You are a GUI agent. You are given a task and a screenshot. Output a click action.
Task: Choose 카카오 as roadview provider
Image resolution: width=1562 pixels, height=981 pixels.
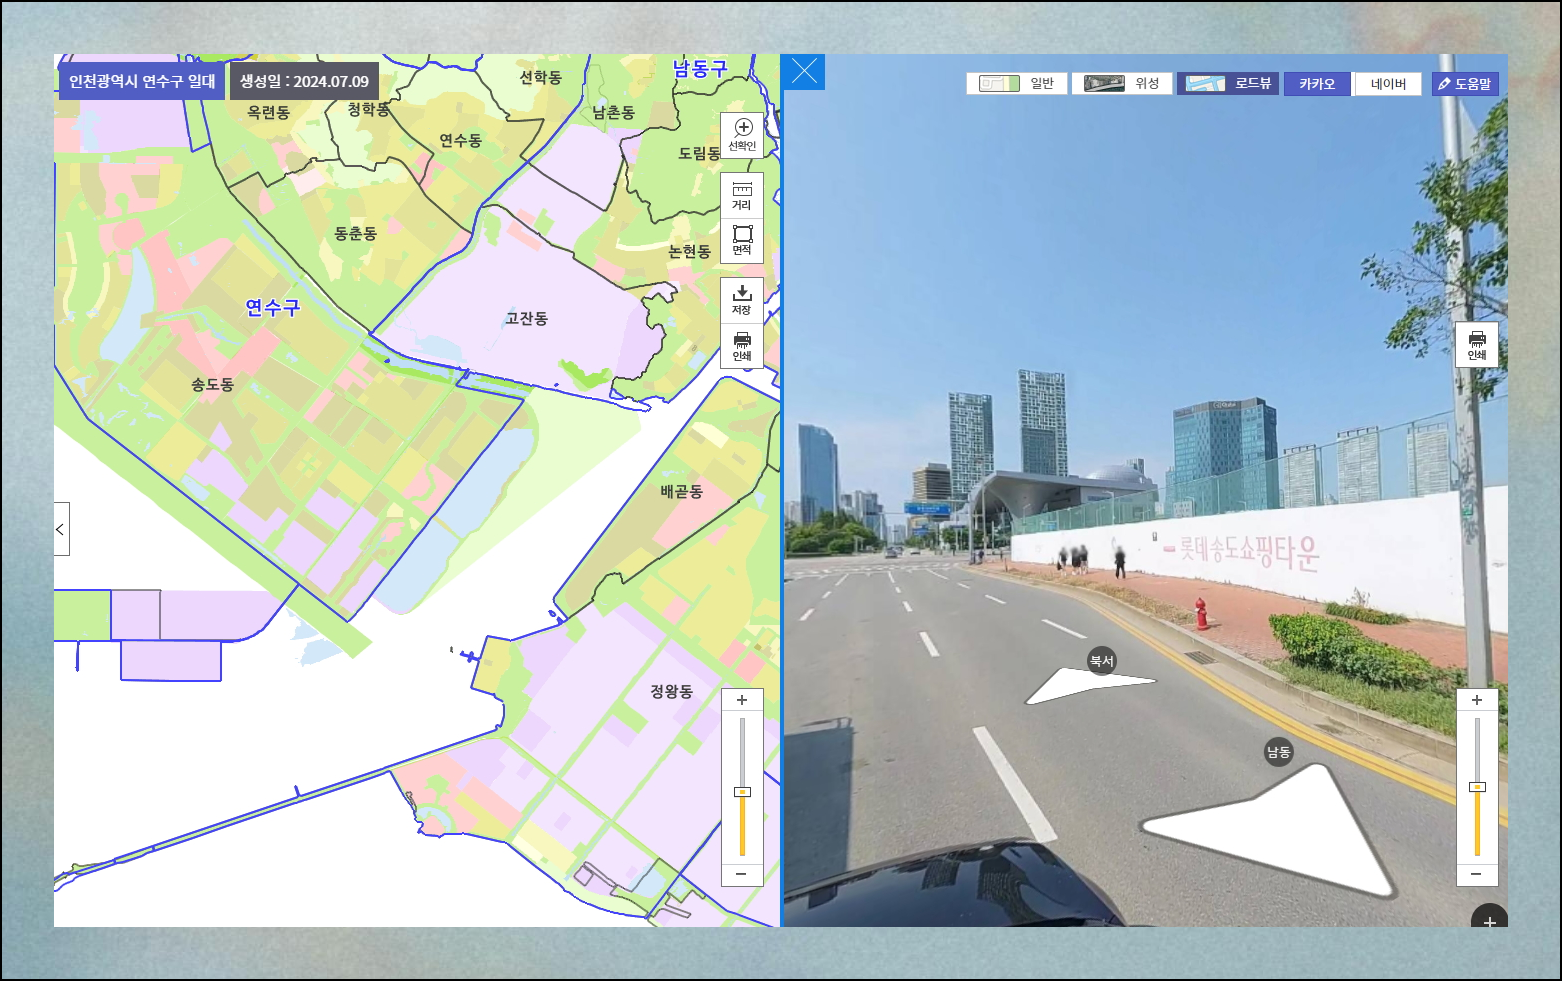pyautogui.click(x=1317, y=84)
